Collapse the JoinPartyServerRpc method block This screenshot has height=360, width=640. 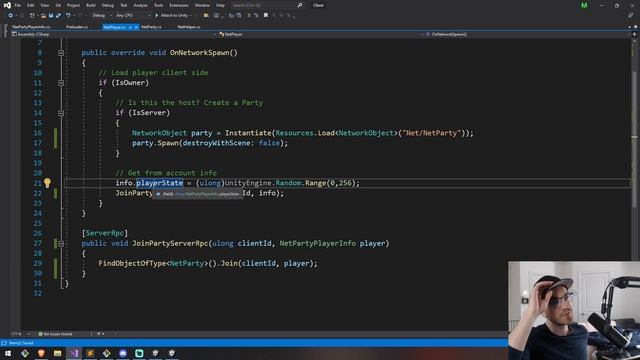(x=61, y=244)
